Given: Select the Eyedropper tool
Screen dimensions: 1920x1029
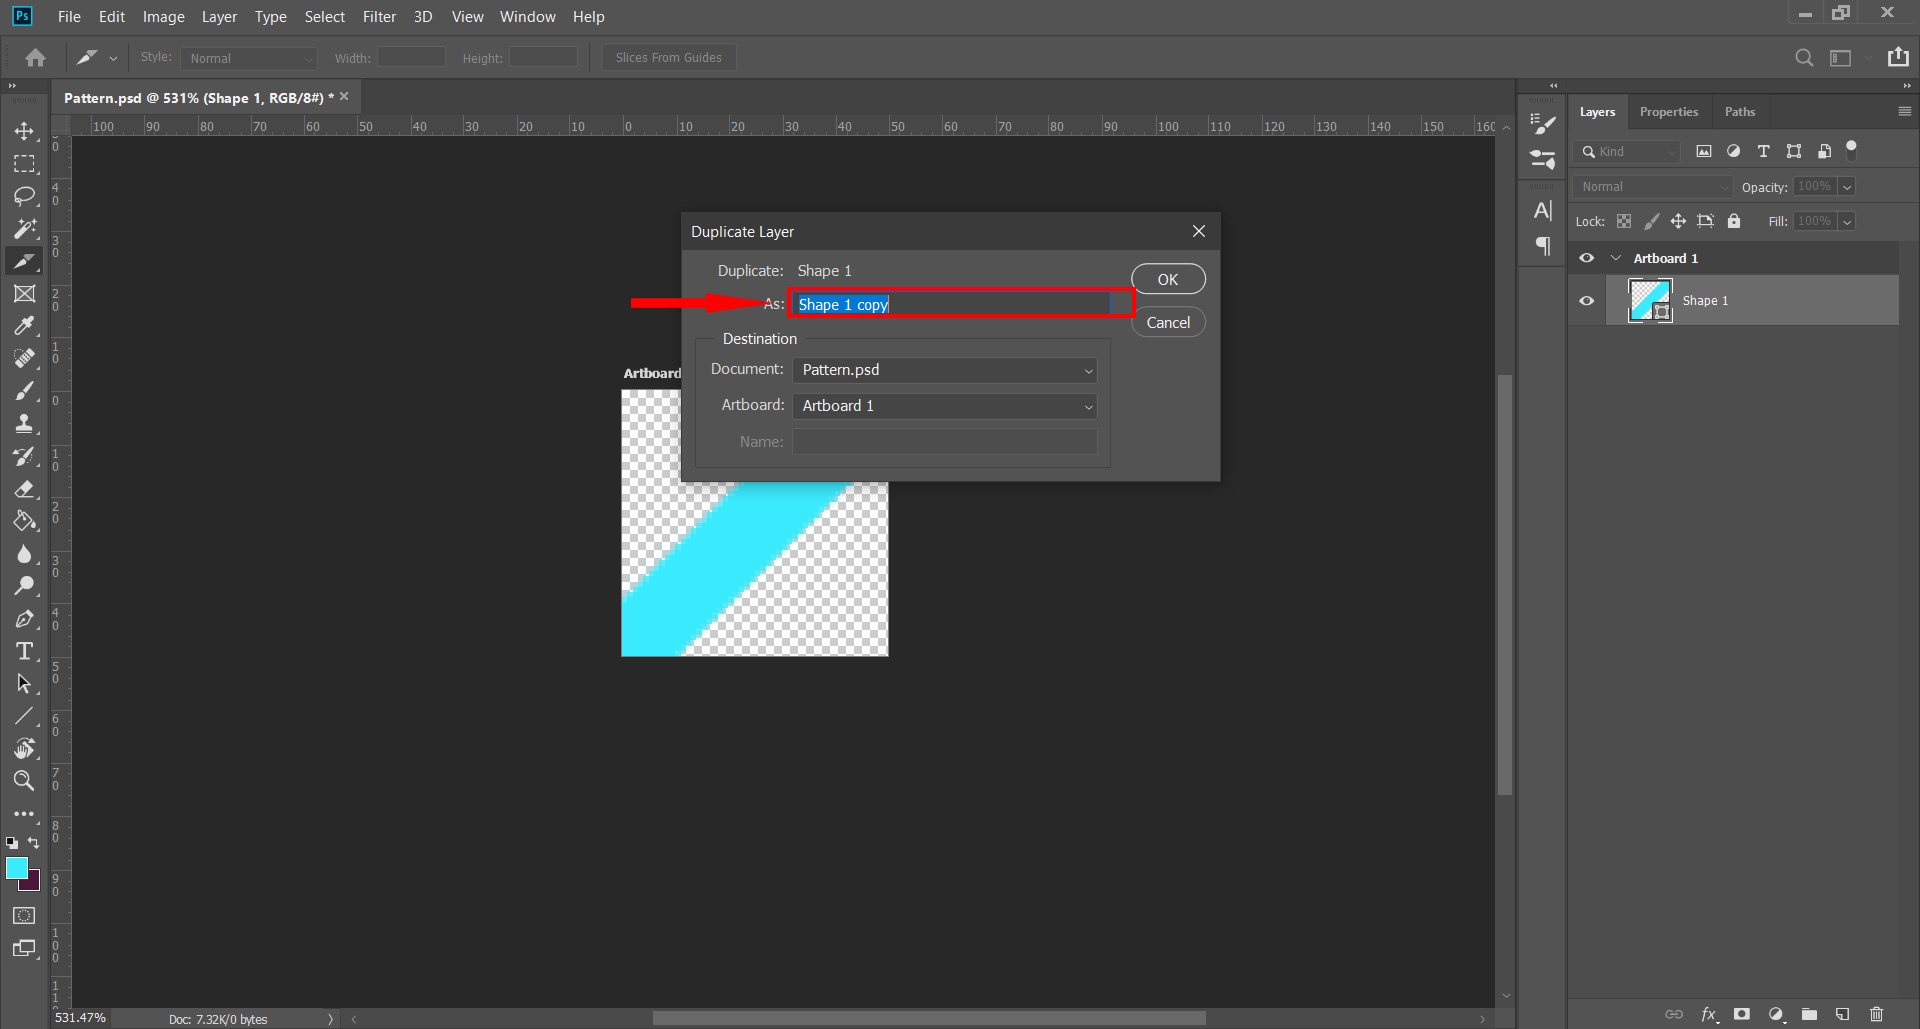Looking at the screenshot, I should click(x=24, y=326).
